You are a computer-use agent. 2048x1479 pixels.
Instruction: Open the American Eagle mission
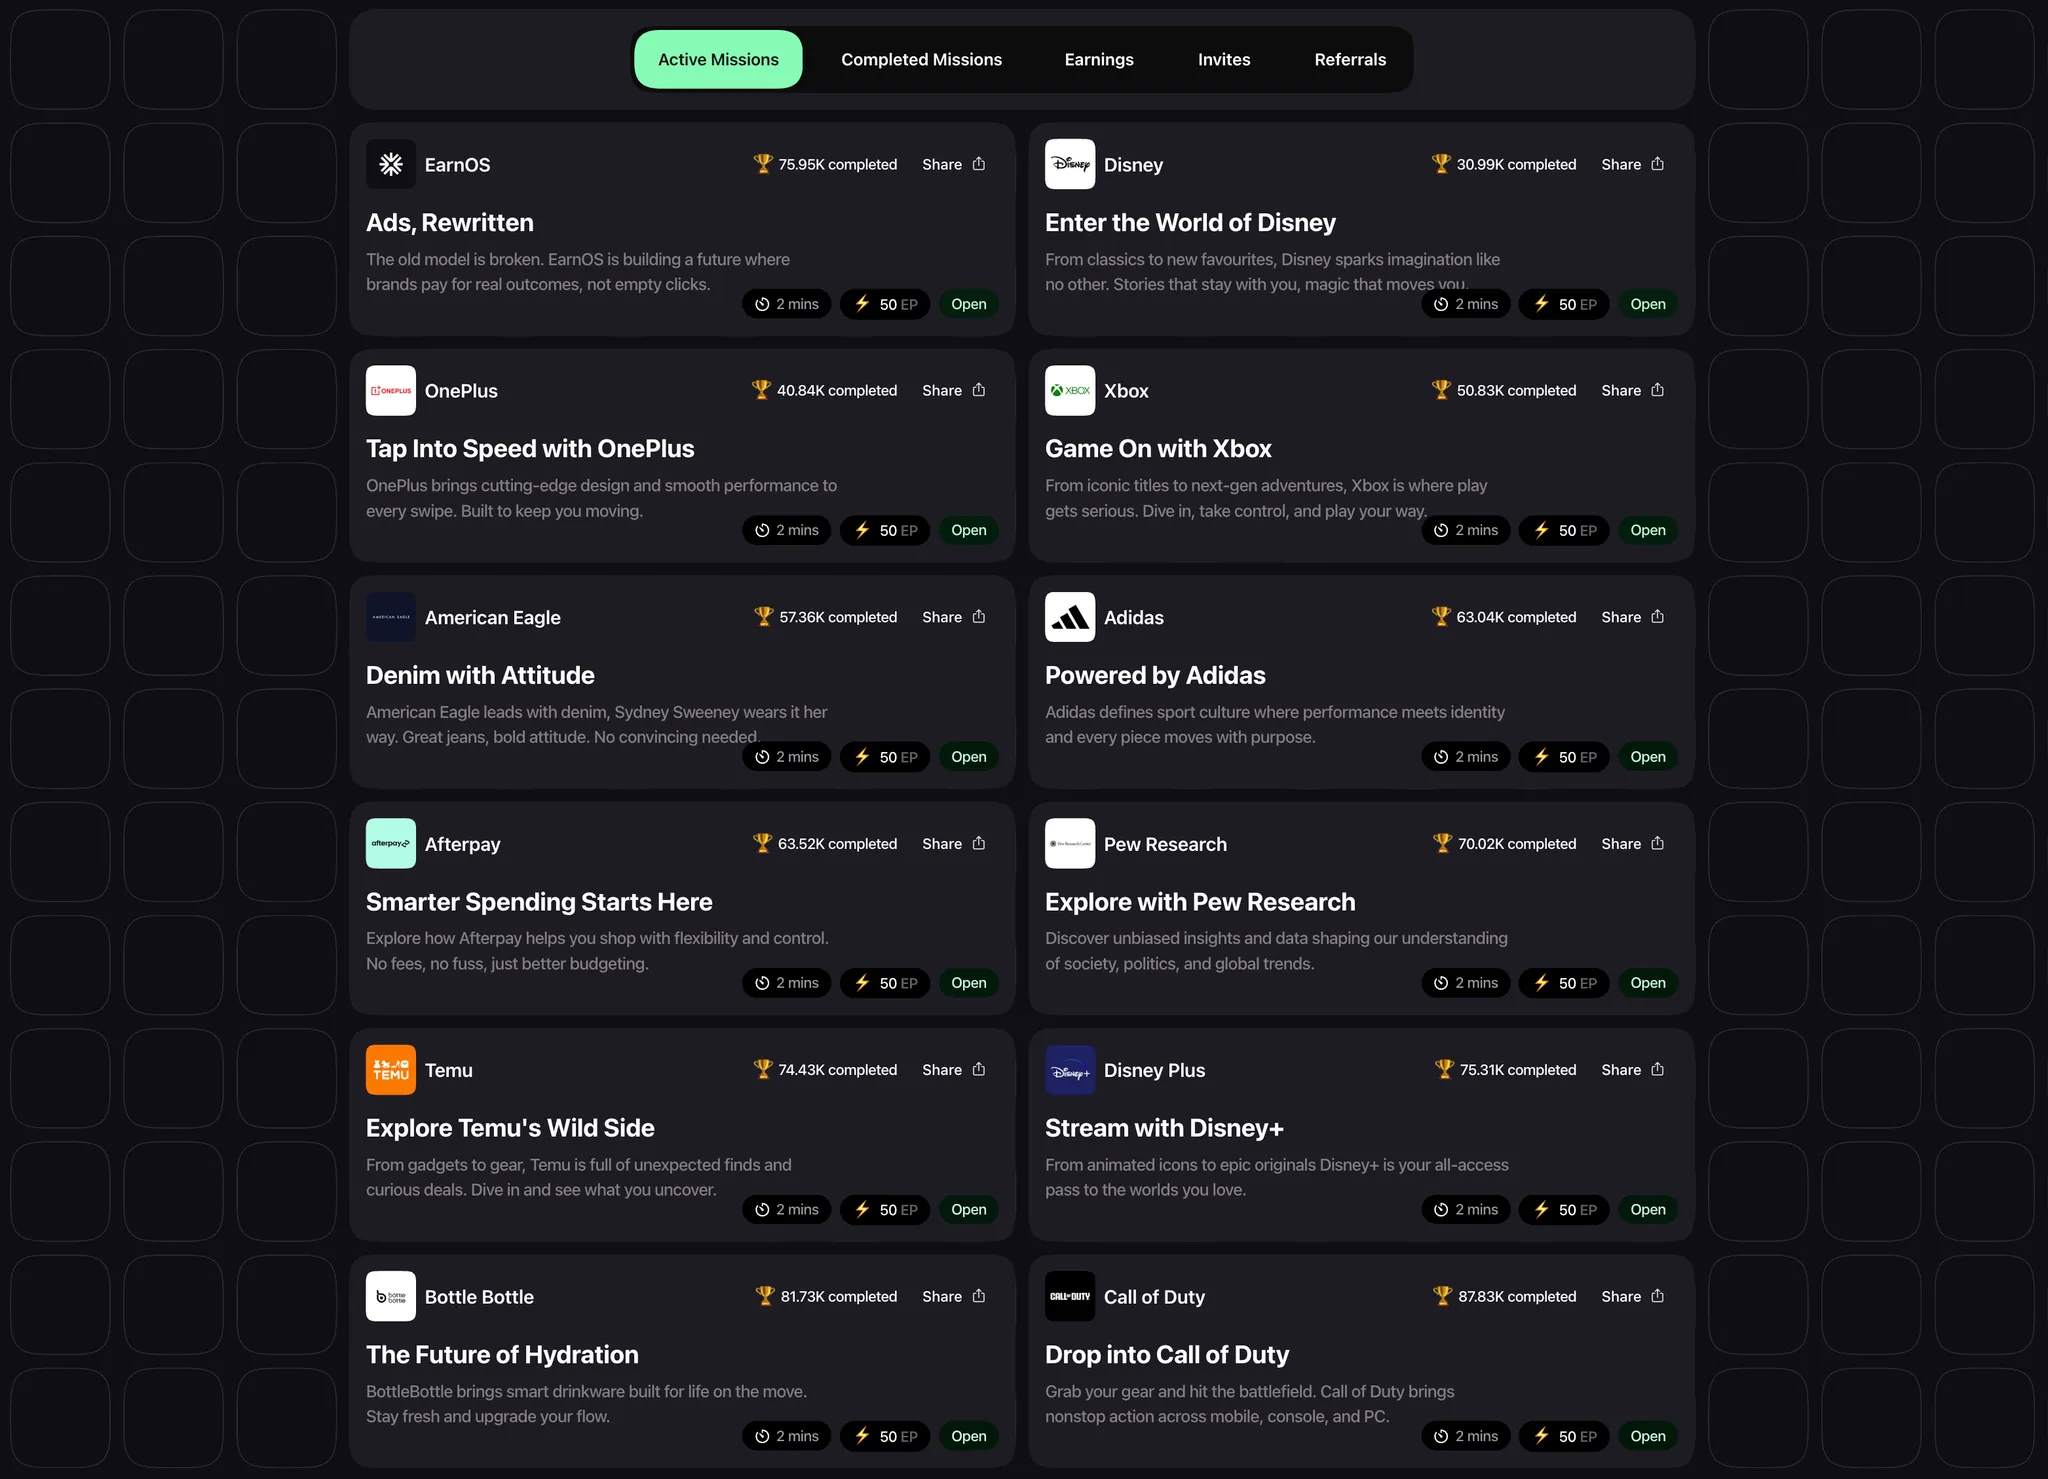[968, 757]
